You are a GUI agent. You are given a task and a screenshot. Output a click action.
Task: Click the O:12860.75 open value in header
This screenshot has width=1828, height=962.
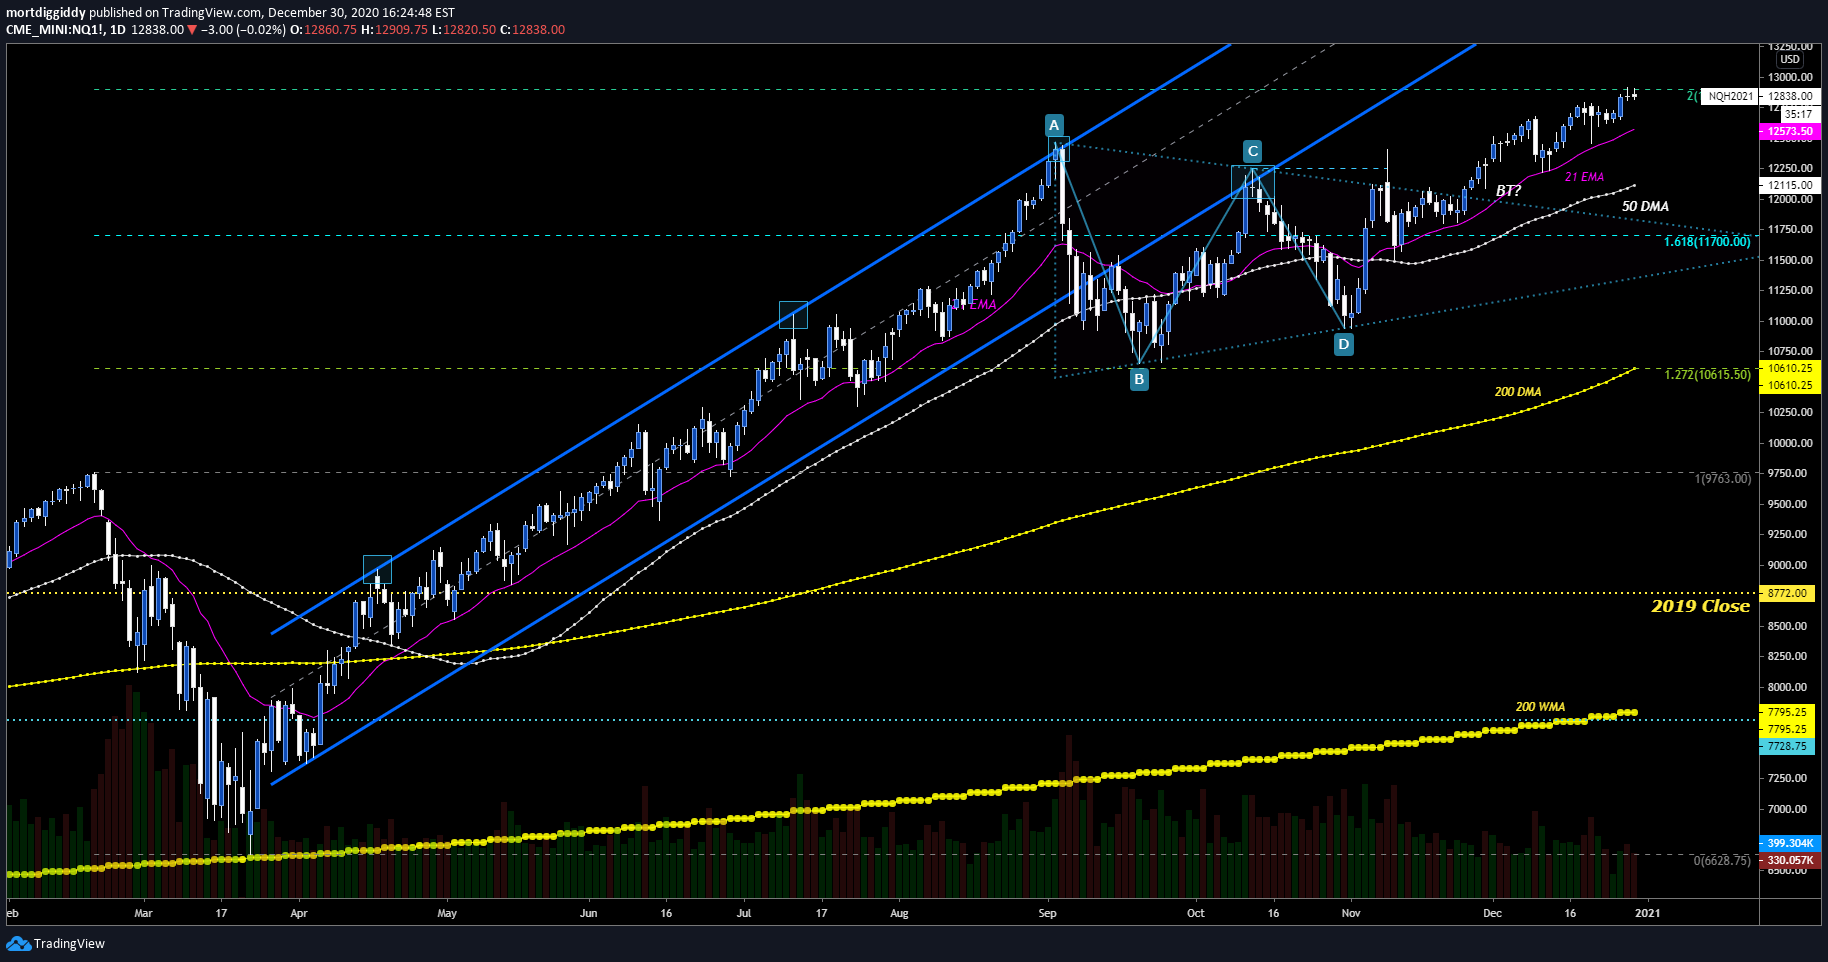(x=323, y=30)
